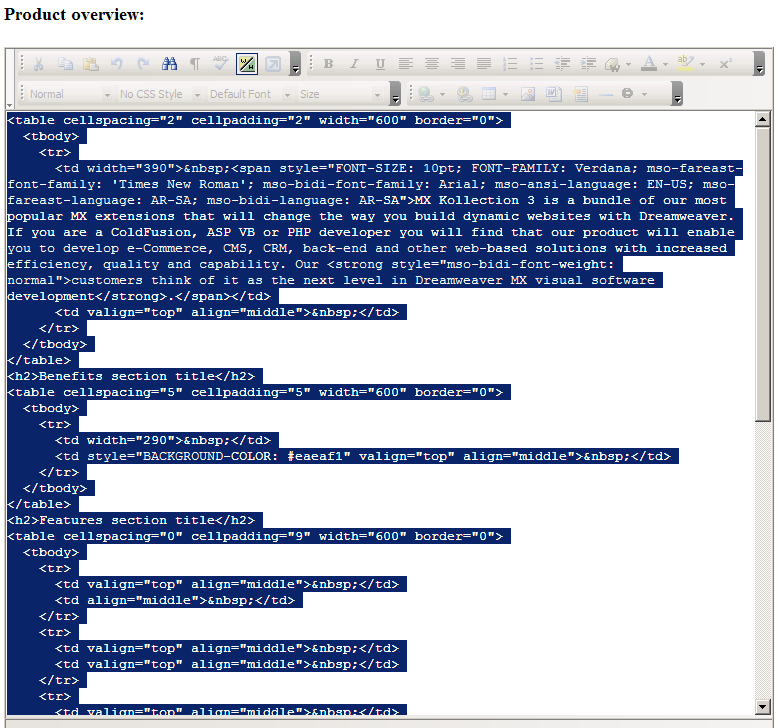
Task: Increase indent with the indent icon
Action: click(x=588, y=64)
